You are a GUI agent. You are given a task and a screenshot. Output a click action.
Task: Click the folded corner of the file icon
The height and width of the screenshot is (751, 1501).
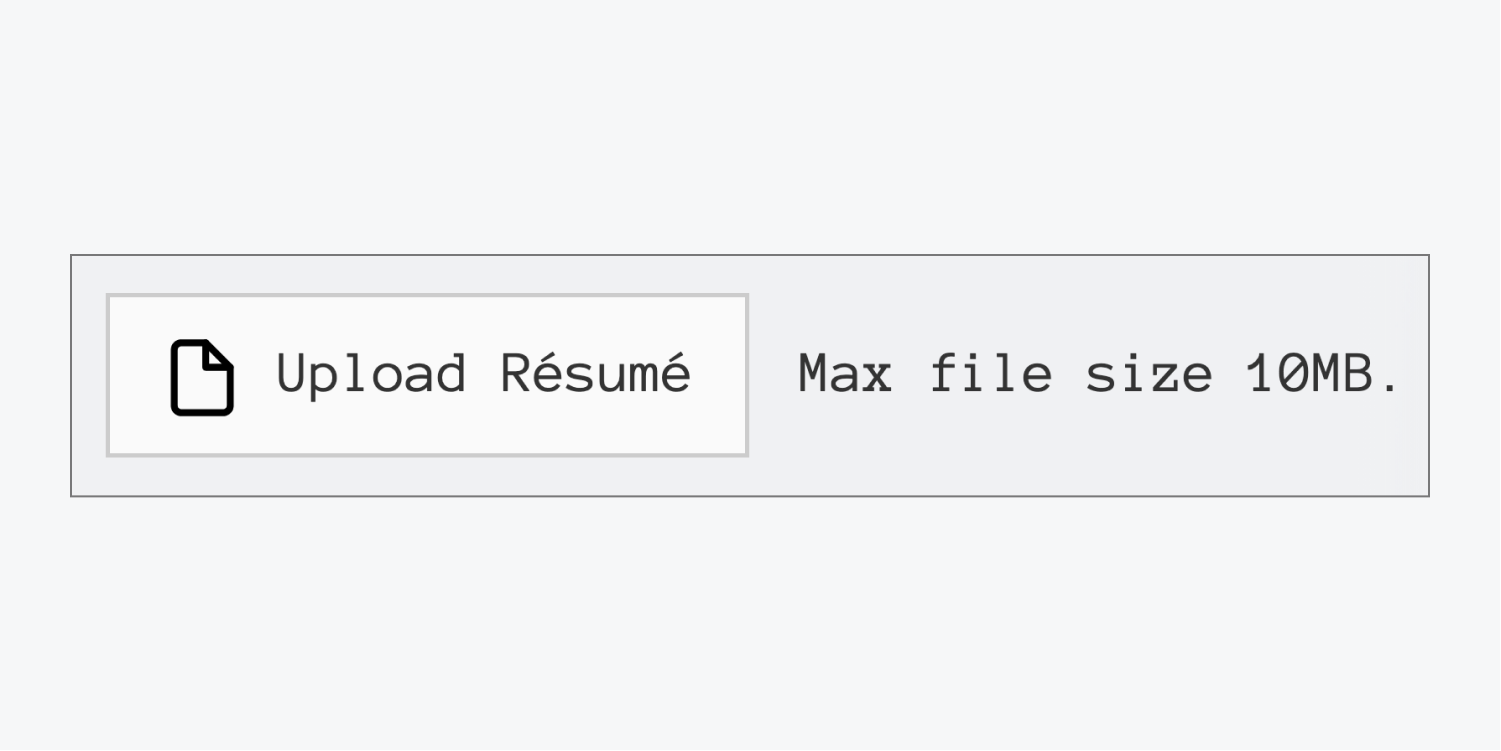point(220,357)
